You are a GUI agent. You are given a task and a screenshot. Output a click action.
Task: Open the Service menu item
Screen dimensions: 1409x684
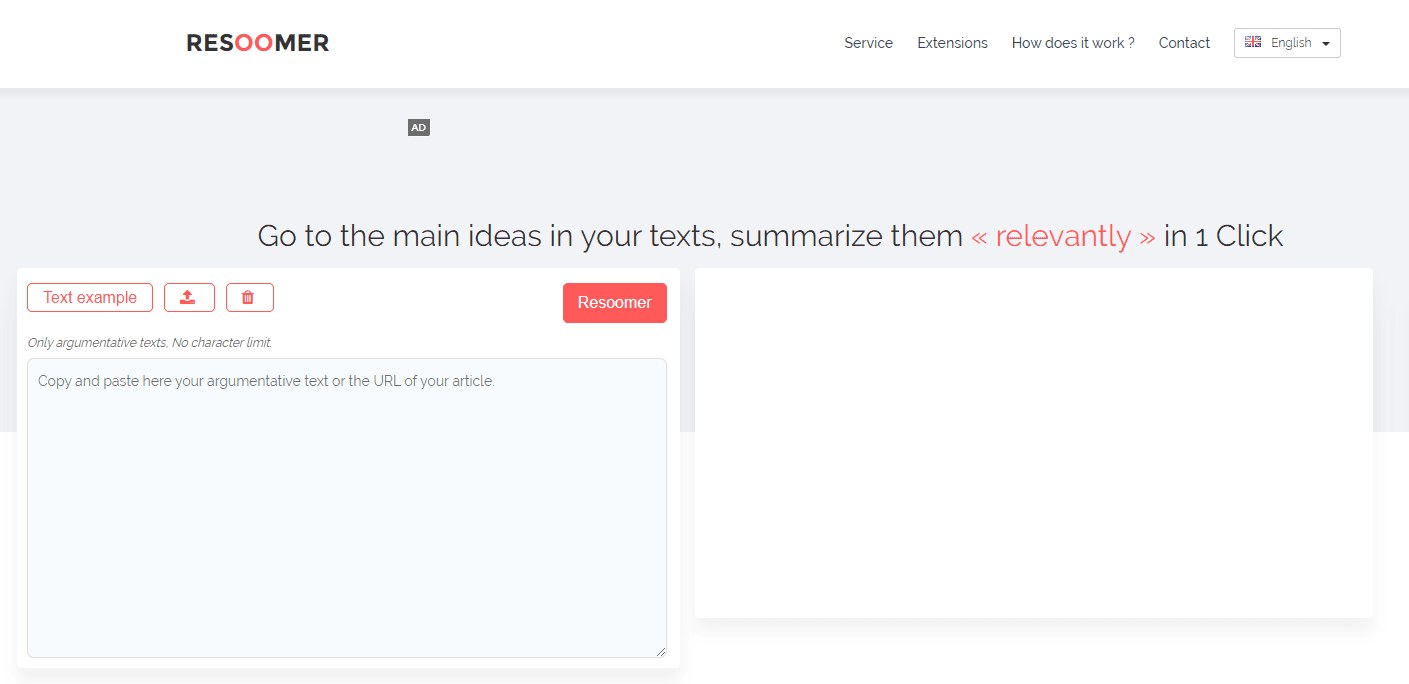[x=868, y=43]
